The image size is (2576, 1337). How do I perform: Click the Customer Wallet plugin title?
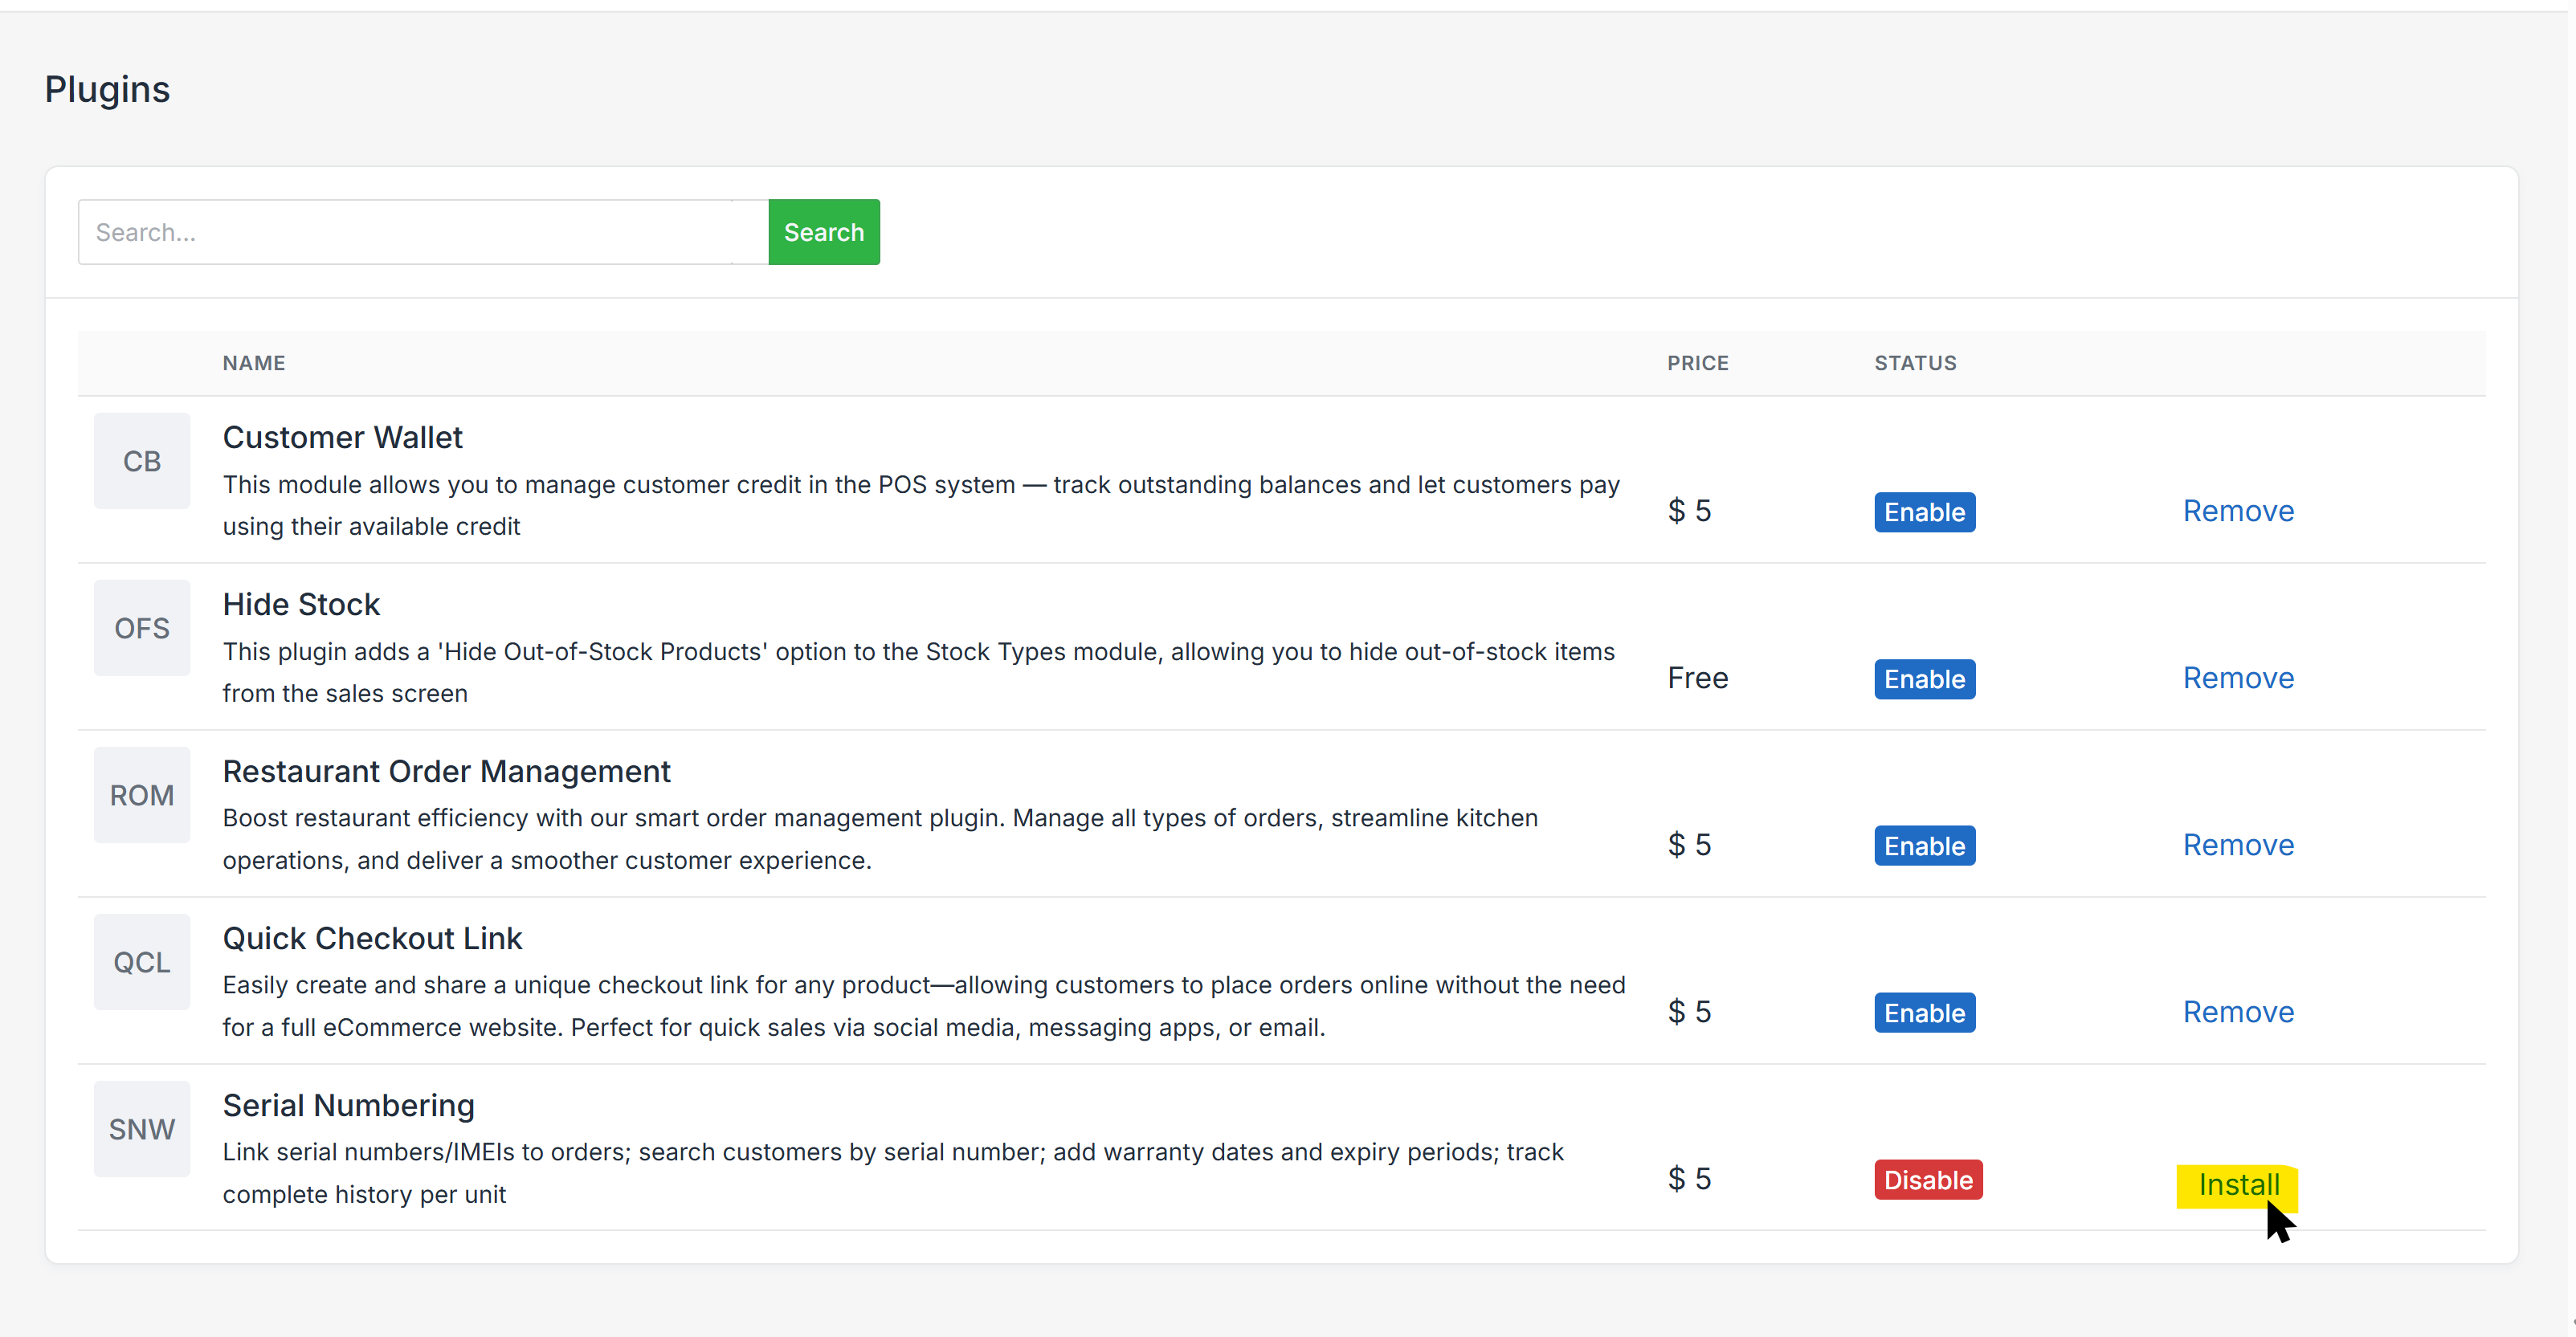click(x=342, y=437)
